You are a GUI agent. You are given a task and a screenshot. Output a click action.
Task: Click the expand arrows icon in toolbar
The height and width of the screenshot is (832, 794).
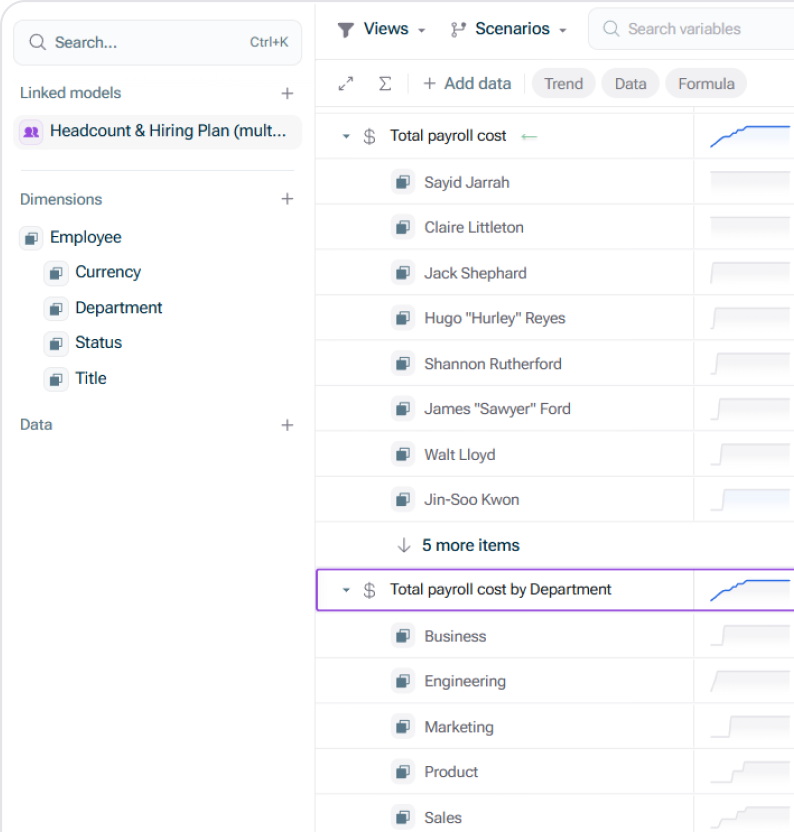coord(346,84)
